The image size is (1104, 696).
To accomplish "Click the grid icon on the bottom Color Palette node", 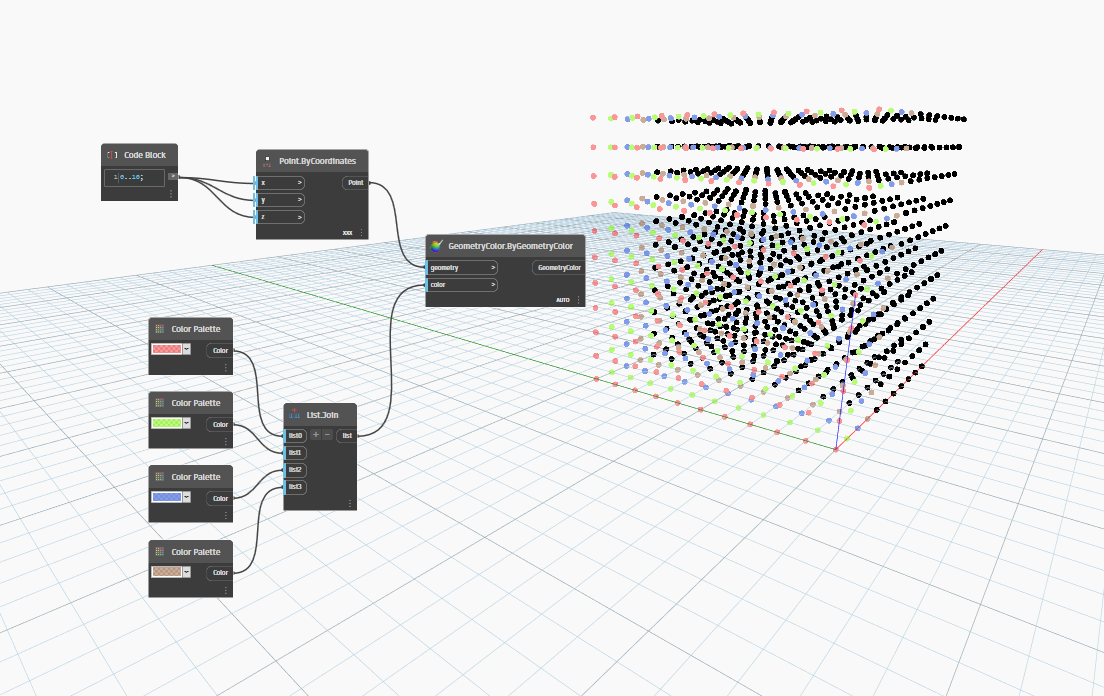I will click(158, 551).
